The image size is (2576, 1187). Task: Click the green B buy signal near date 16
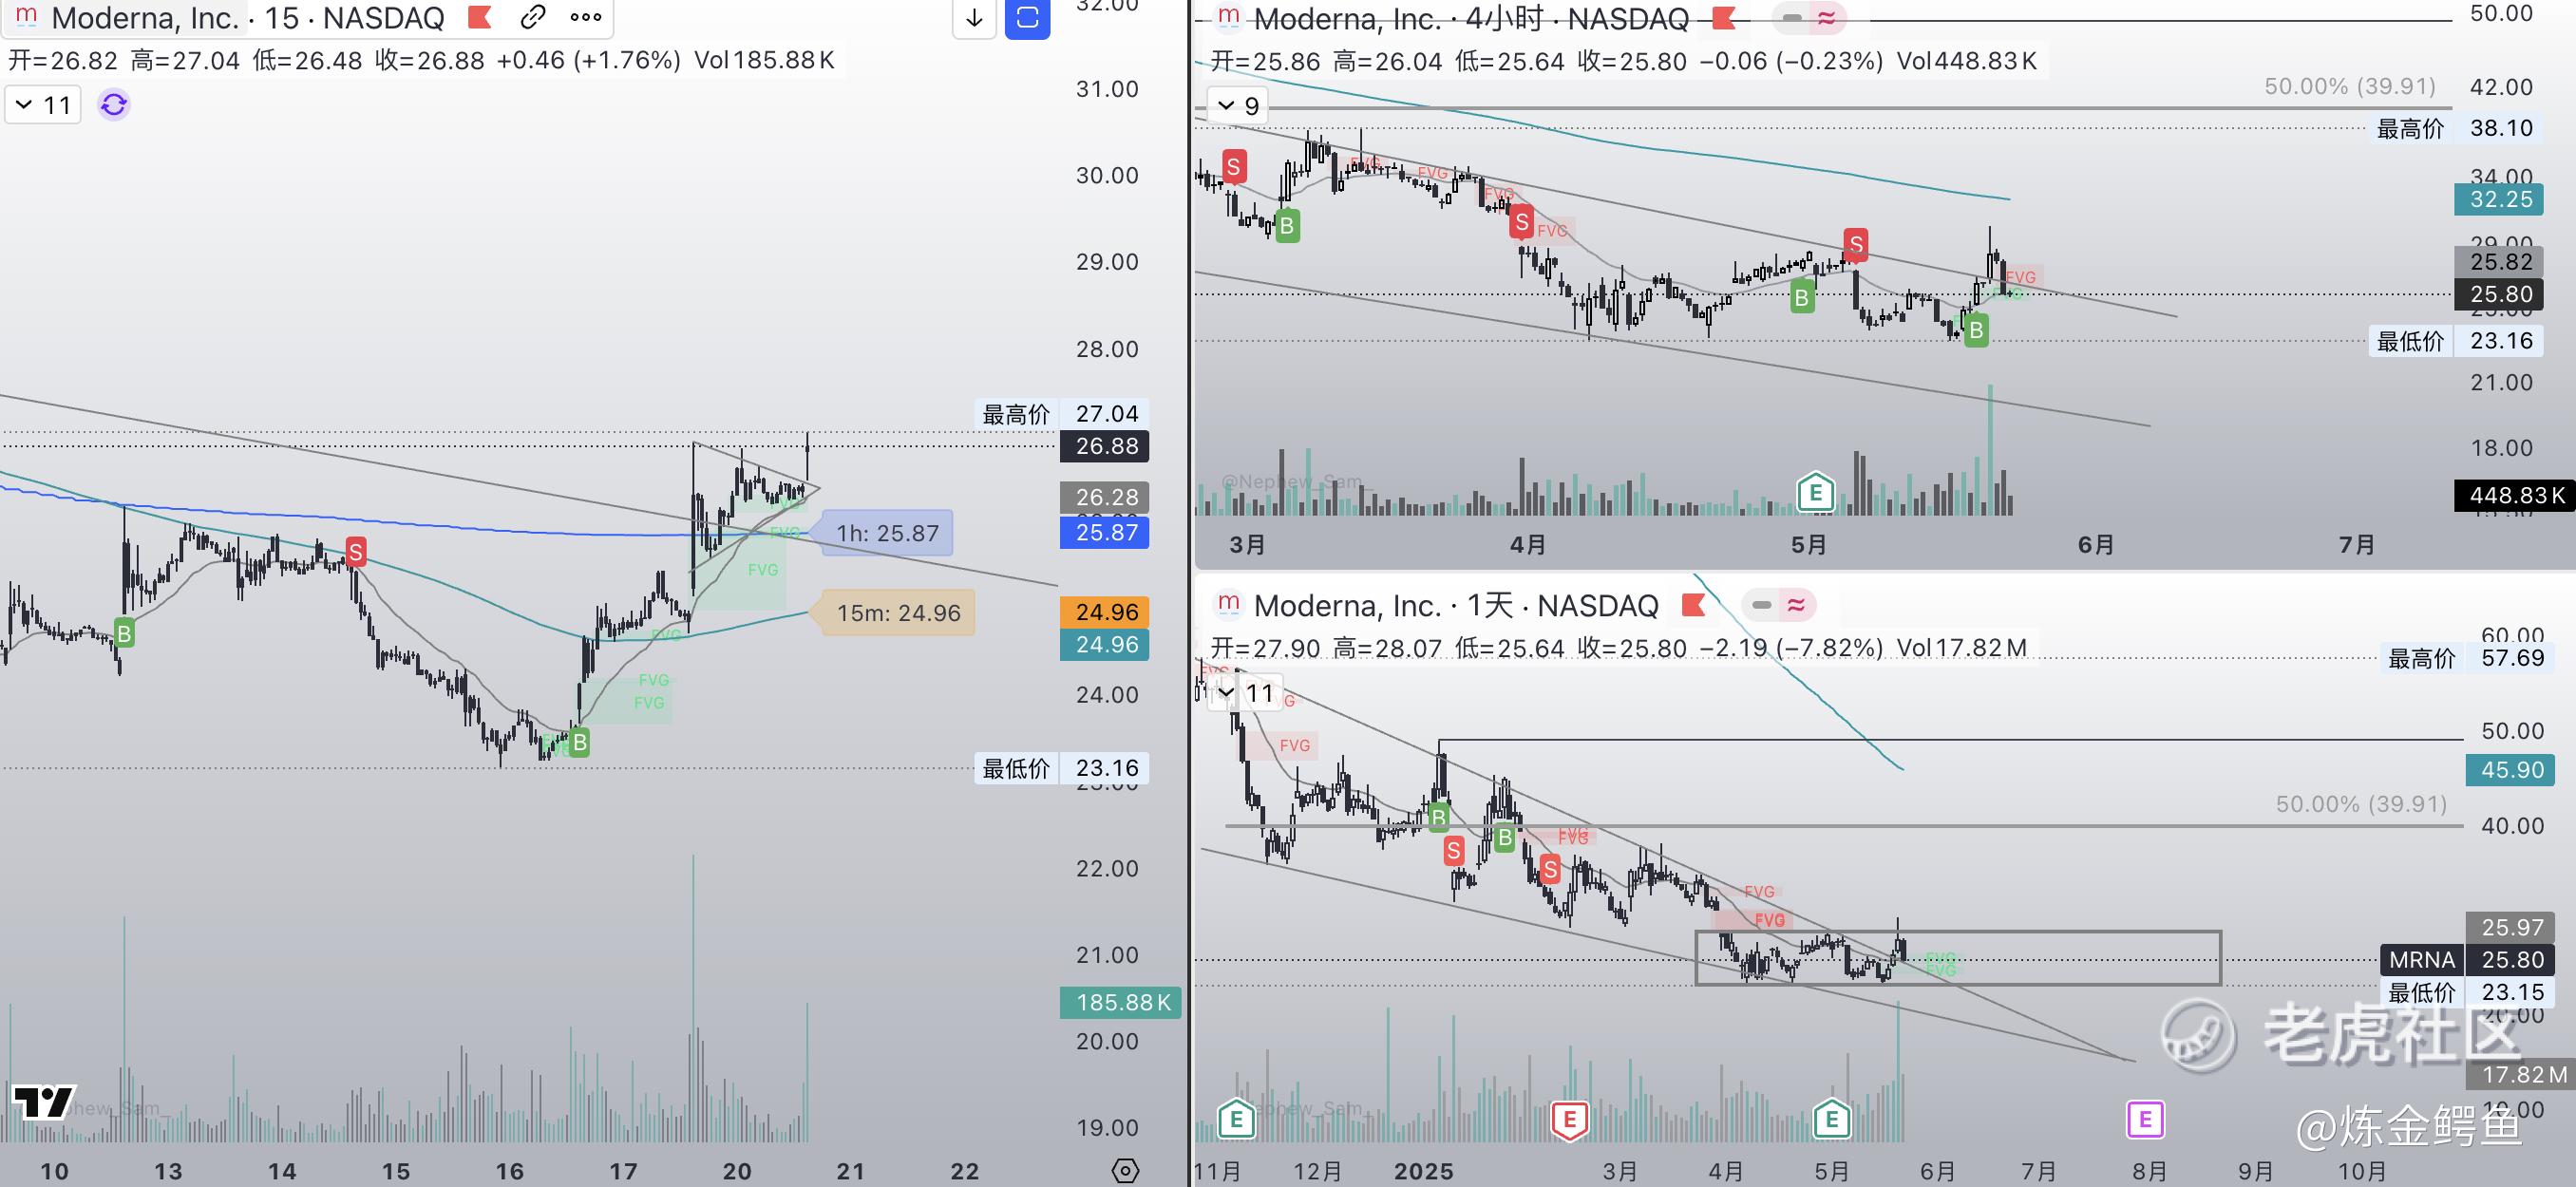pyautogui.click(x=580, y=742)
